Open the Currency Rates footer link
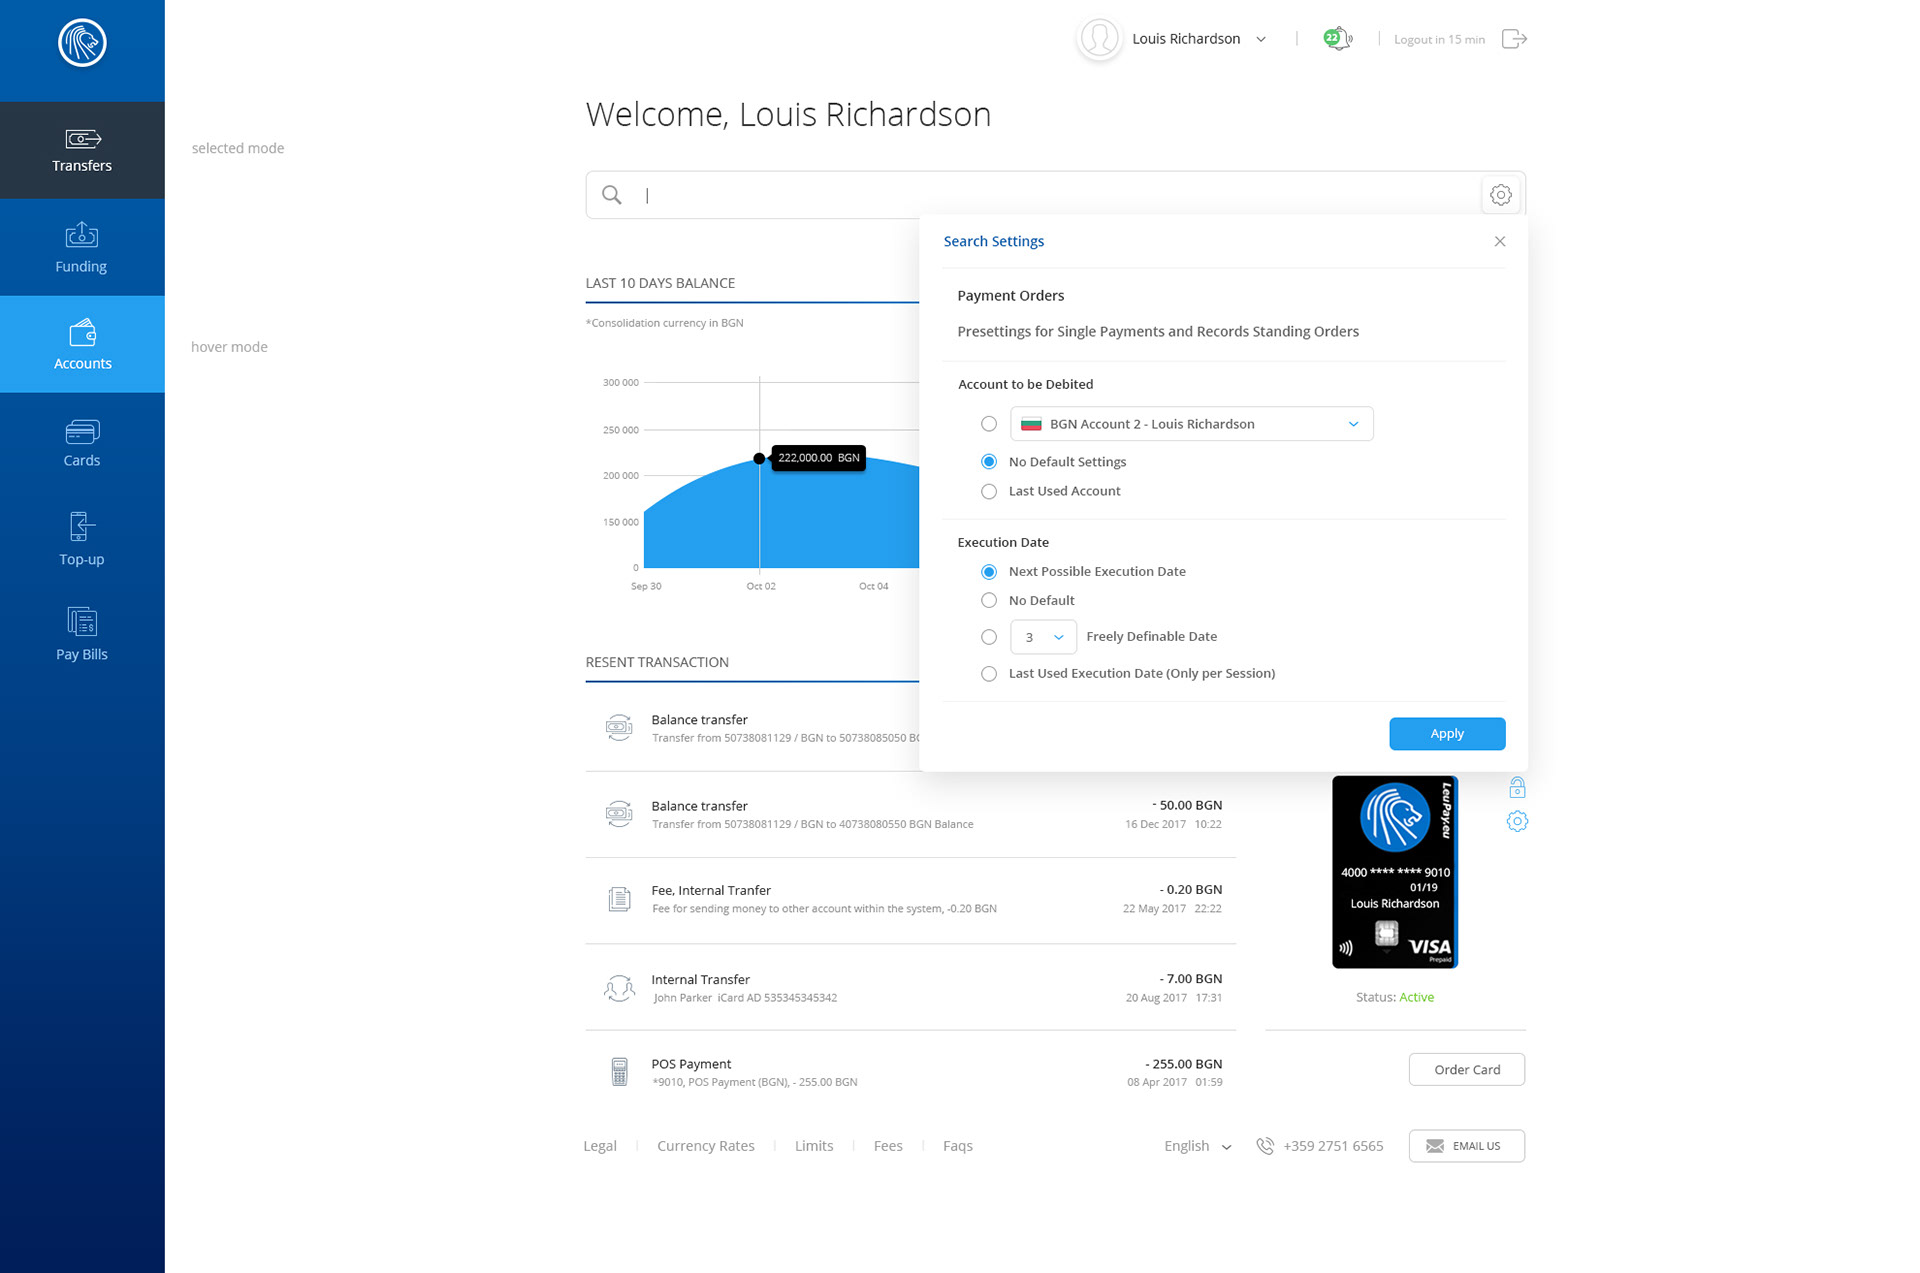This screenshot has width=1920, height=1273. pyautogui.click(x=705, y=1146)
